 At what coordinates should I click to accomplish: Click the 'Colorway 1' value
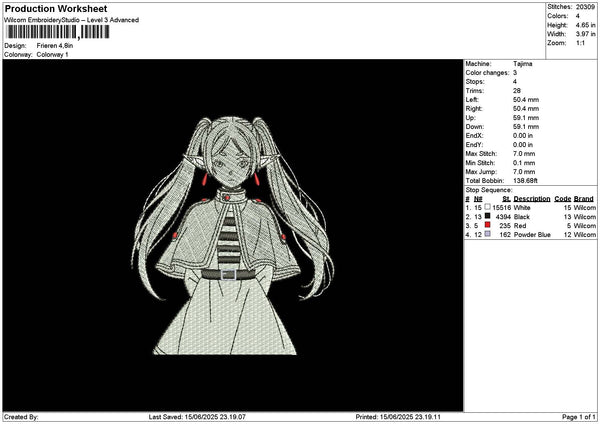tap(52, 55)
